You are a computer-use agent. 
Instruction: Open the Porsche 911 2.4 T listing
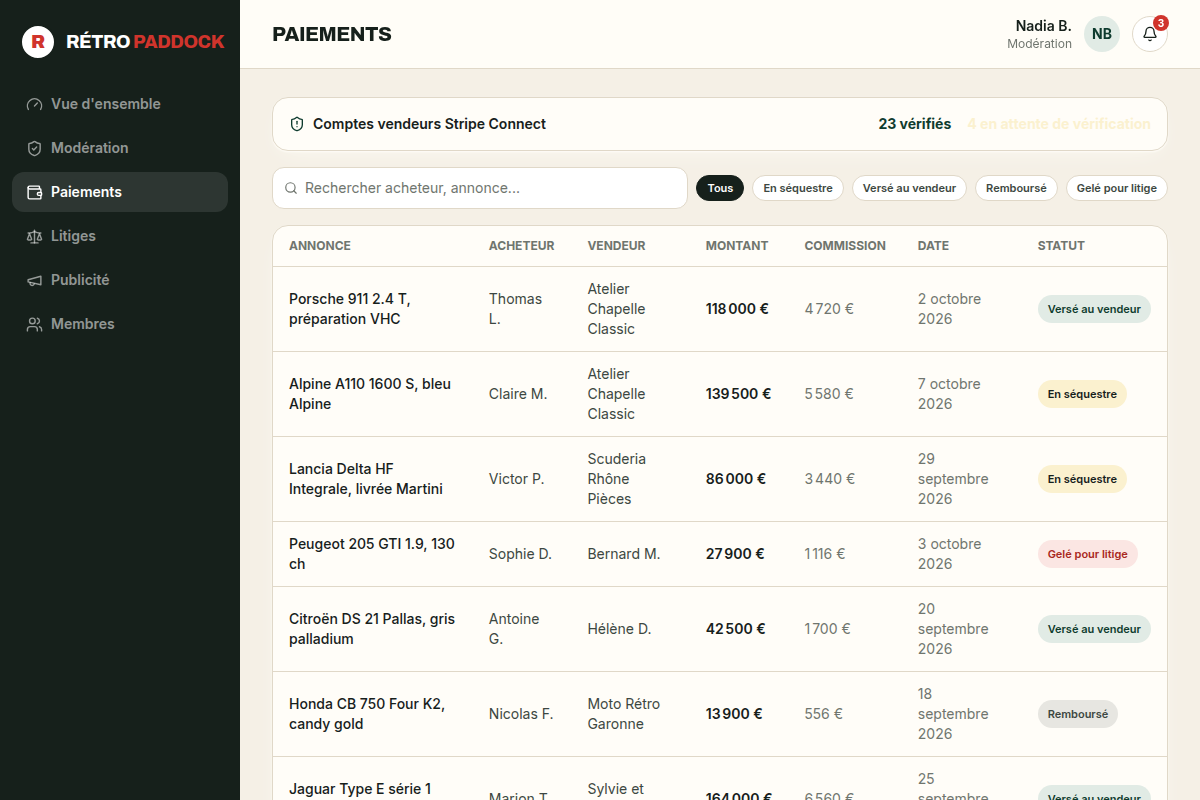click(x=350, y=309)
